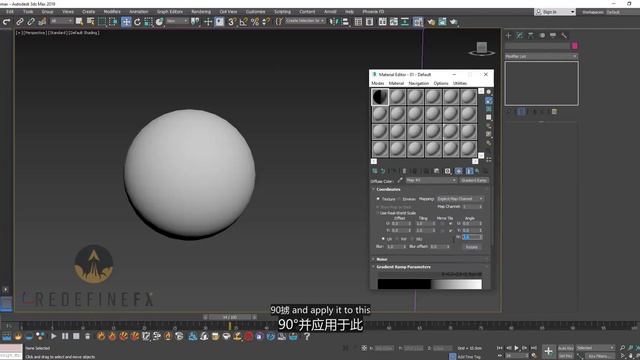This screenshot has width=640, height=360.
Task: Select the Texture radio button
Action: pyautogui.click(x=378, y=199)
